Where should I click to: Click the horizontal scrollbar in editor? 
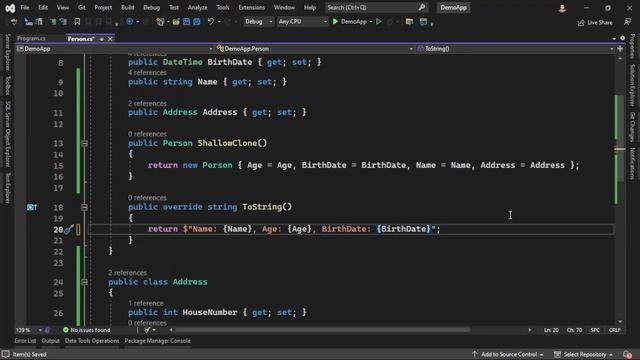pos(322,330)
